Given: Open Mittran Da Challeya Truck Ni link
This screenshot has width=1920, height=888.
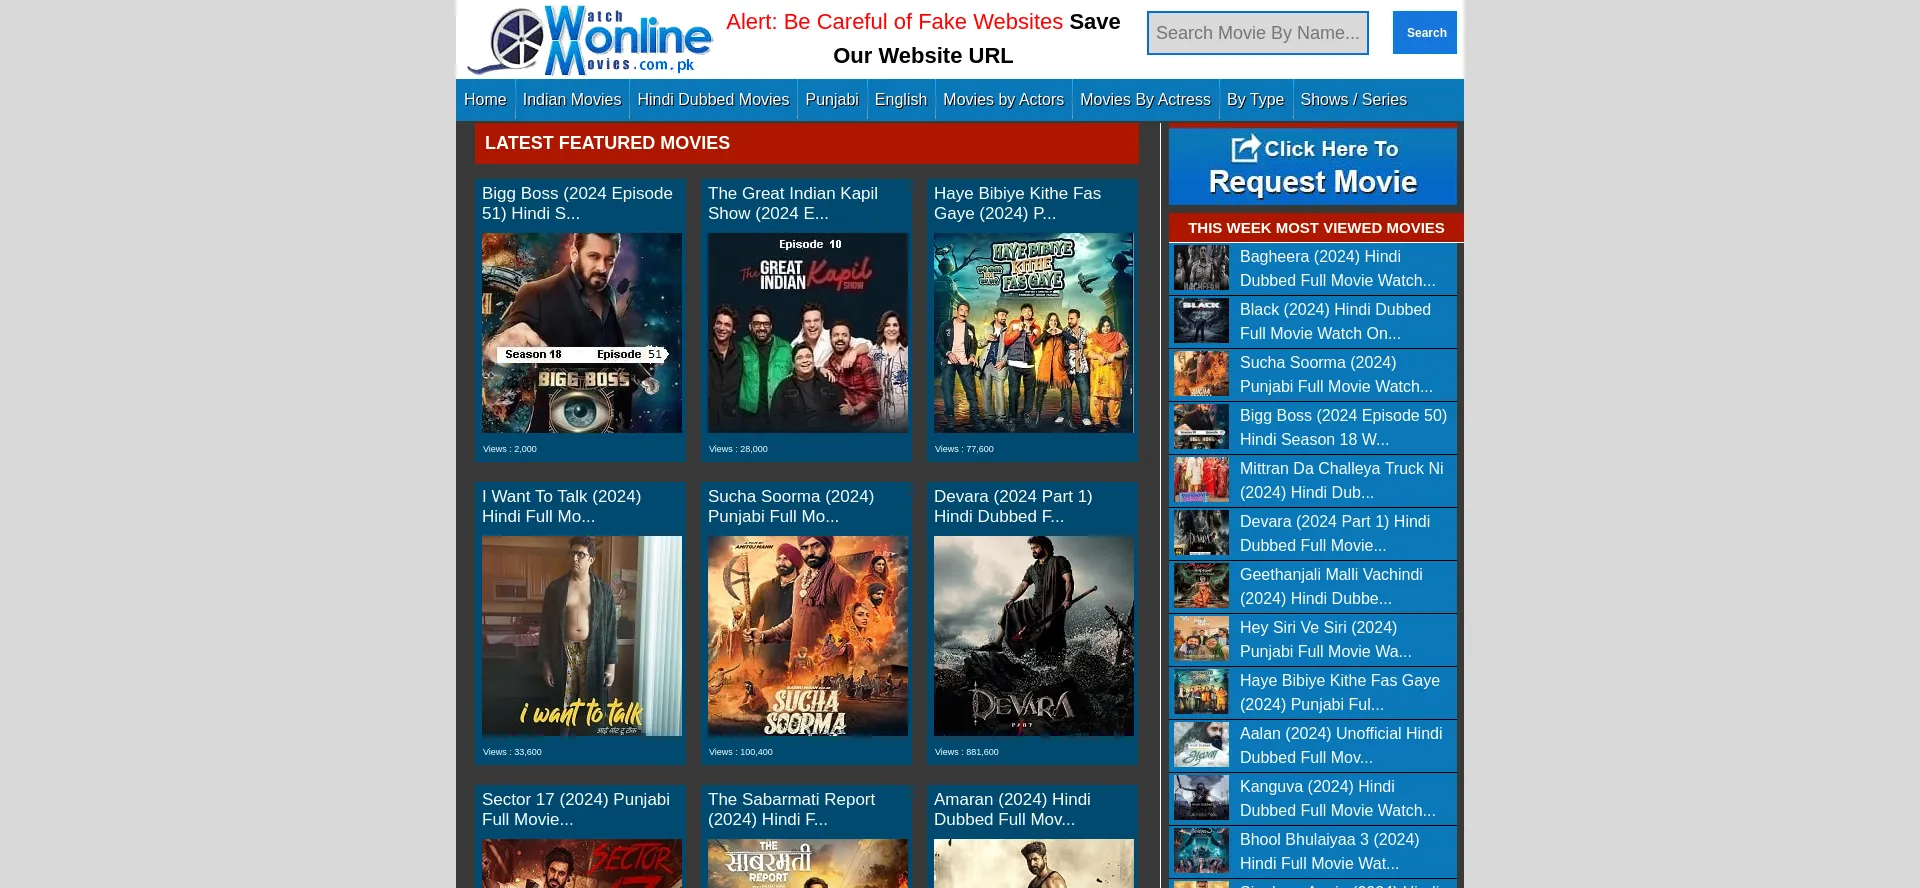Looking at the screenshot, I should click(x=1342, y=481).
